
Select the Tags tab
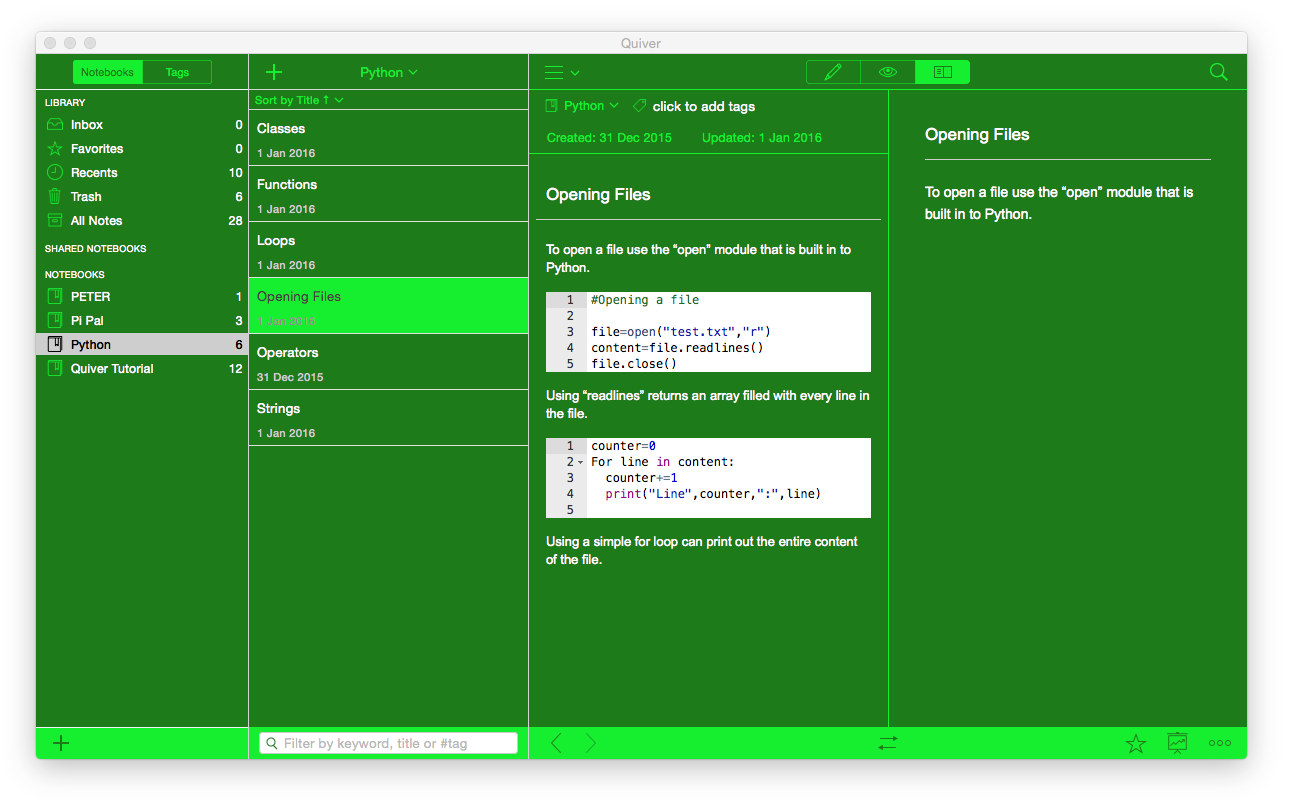click(177, 72)
